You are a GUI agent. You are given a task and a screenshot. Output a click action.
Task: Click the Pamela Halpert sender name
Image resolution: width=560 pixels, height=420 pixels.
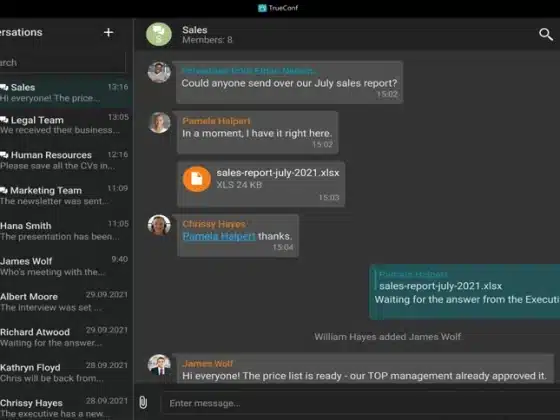(x=216, y=121)
